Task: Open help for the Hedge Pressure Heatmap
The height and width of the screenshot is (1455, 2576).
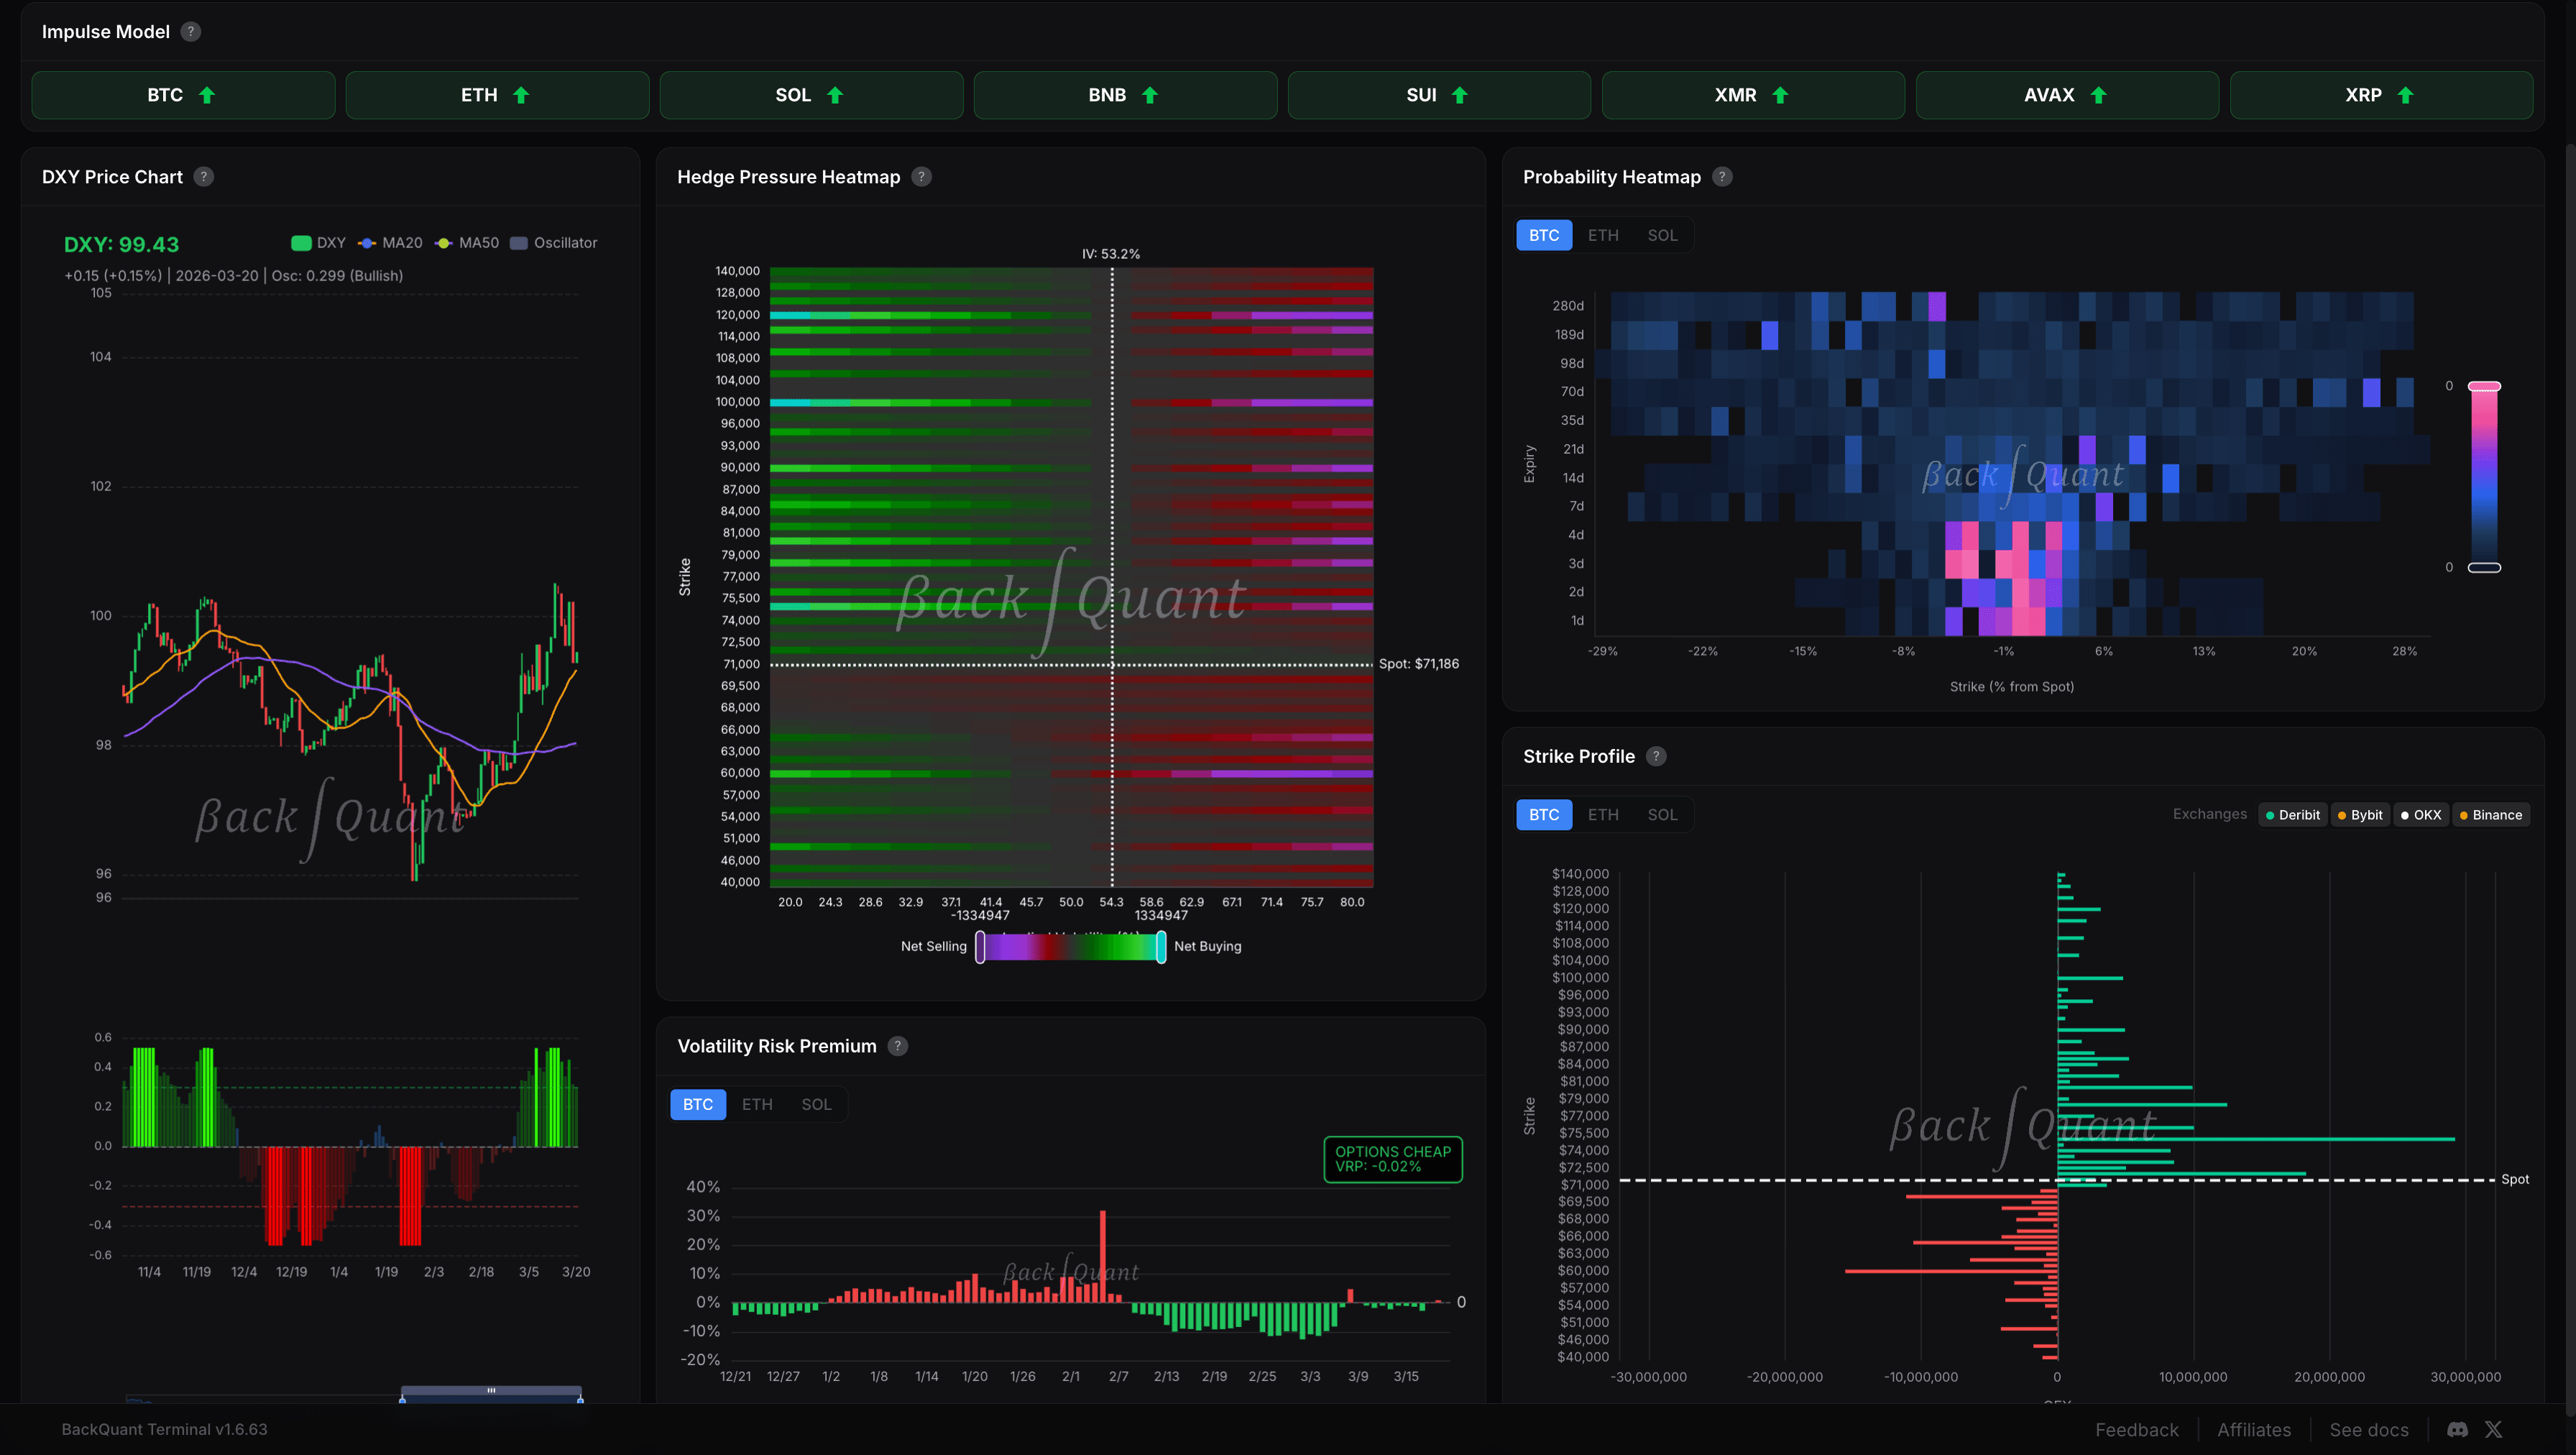Action: pos(921,176)
